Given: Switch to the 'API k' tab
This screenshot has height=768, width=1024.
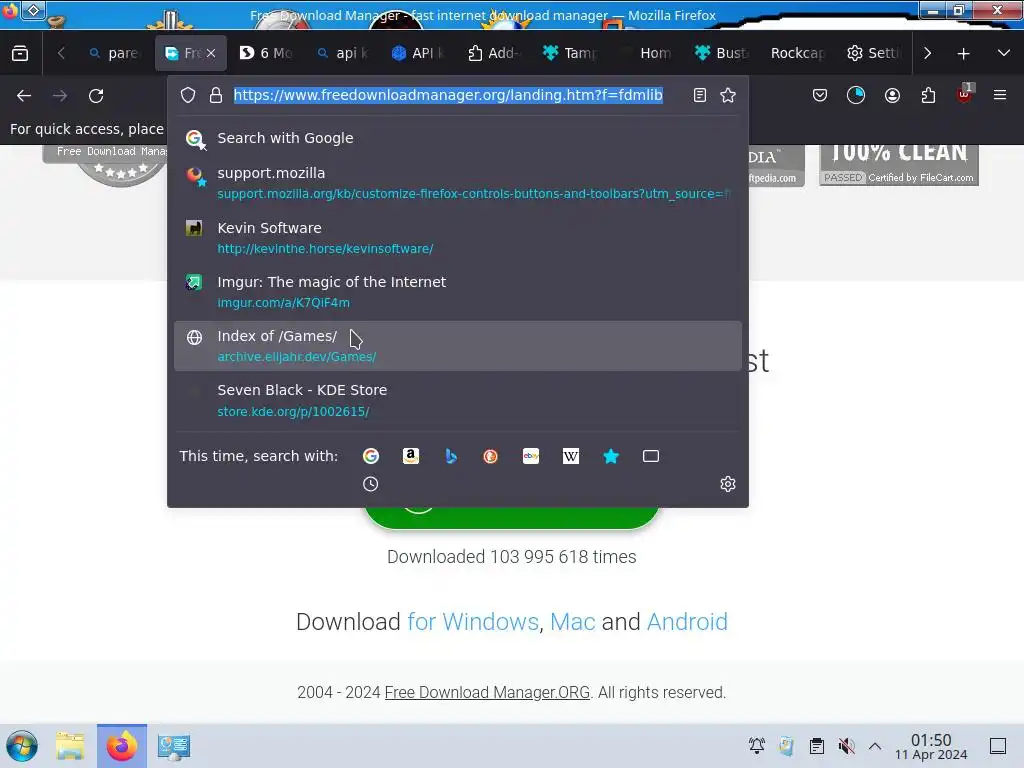Looking at the screenshot, I should [x=418, y=53].
